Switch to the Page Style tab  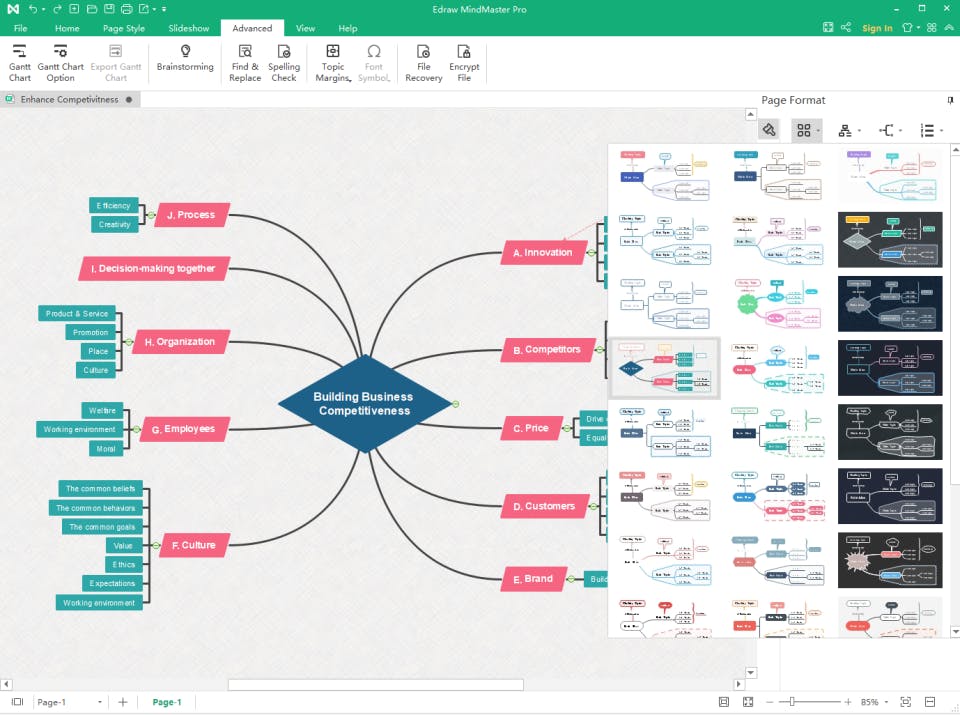pyautogui.click(x=124, y=28)
